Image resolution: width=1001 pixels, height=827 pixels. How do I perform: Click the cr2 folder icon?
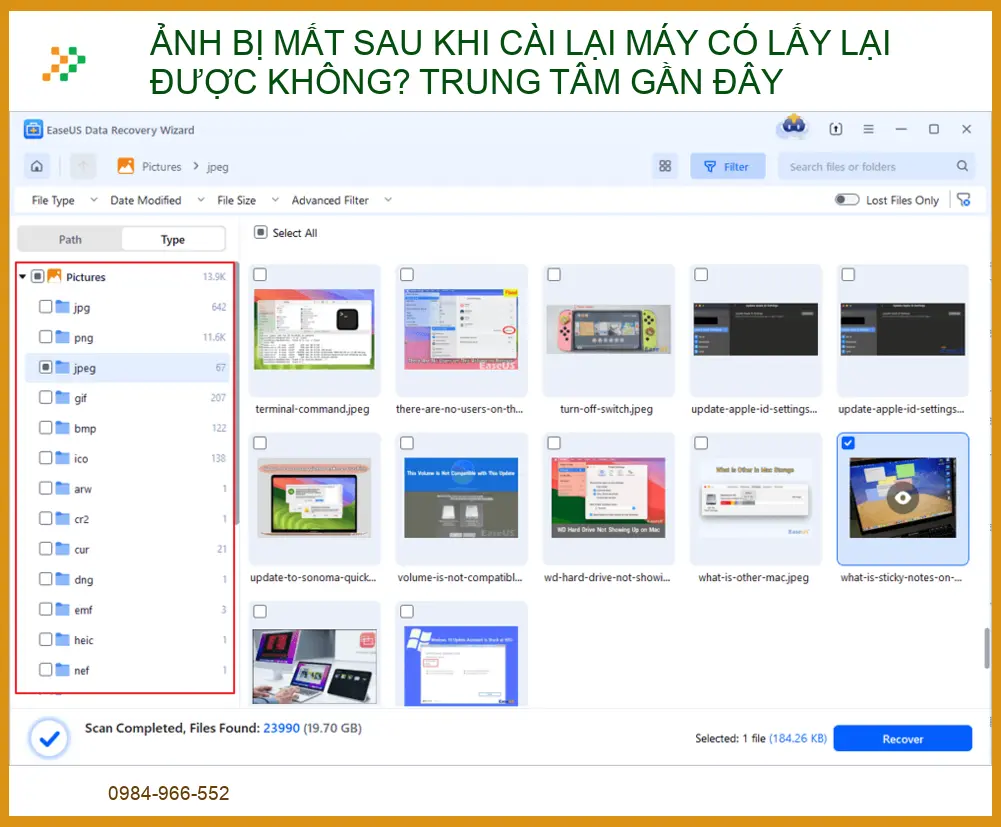(x=63, y=518)
